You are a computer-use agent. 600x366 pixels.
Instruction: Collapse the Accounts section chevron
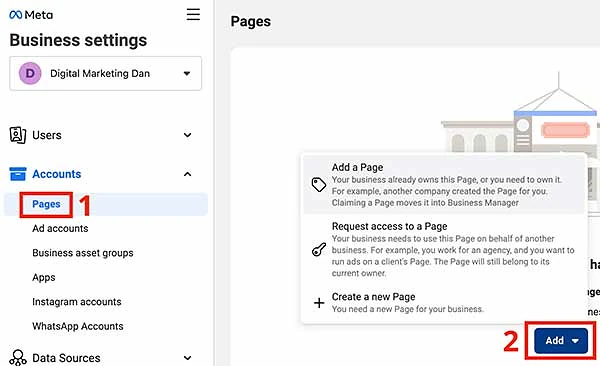(x=188, y=174)
